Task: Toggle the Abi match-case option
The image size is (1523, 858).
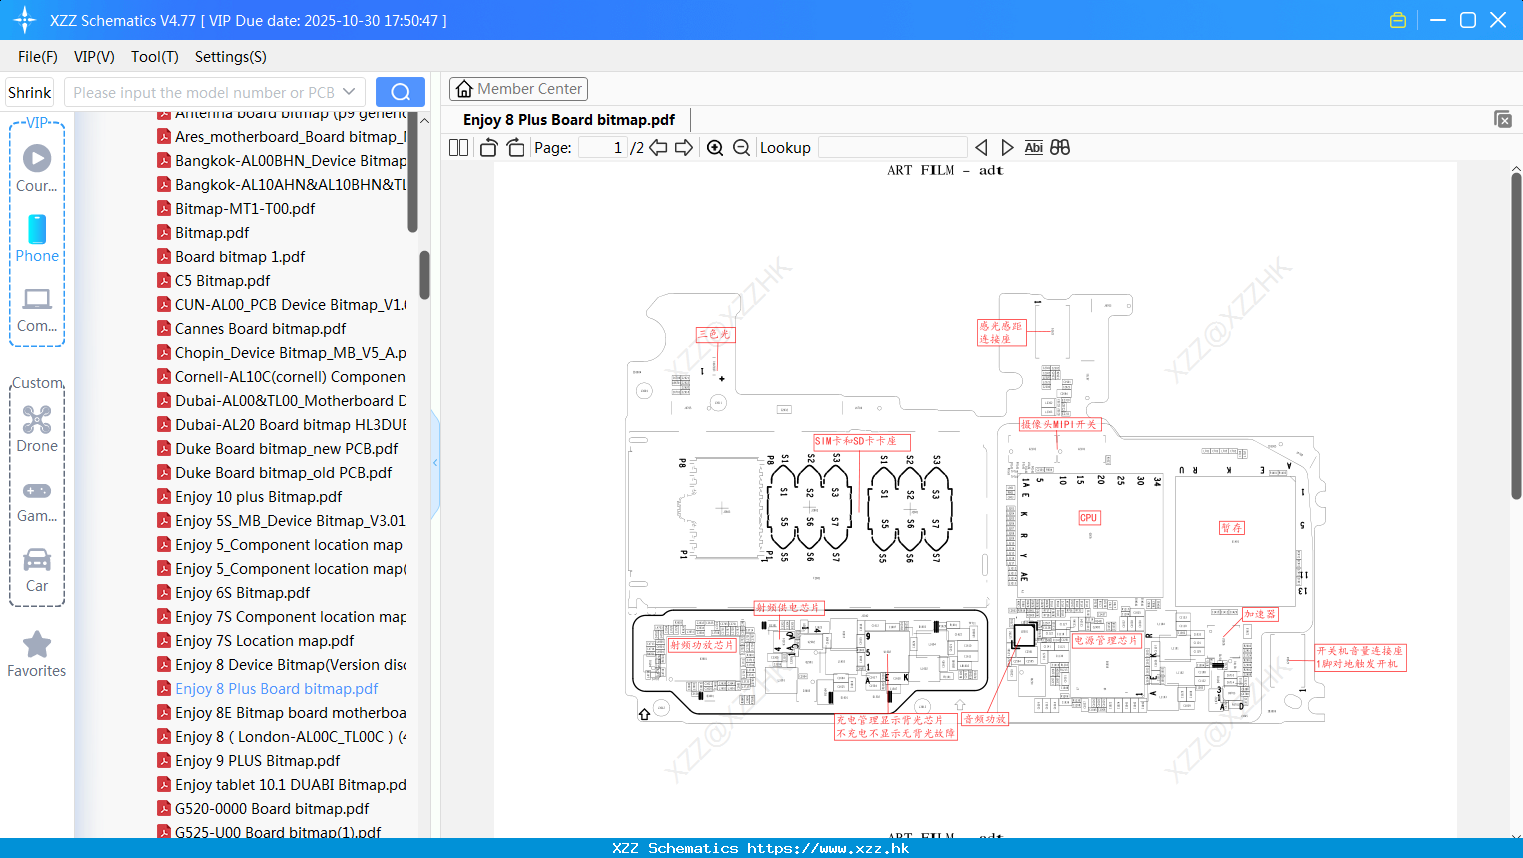Action: pyautogui.click(x=1033, y=148)
